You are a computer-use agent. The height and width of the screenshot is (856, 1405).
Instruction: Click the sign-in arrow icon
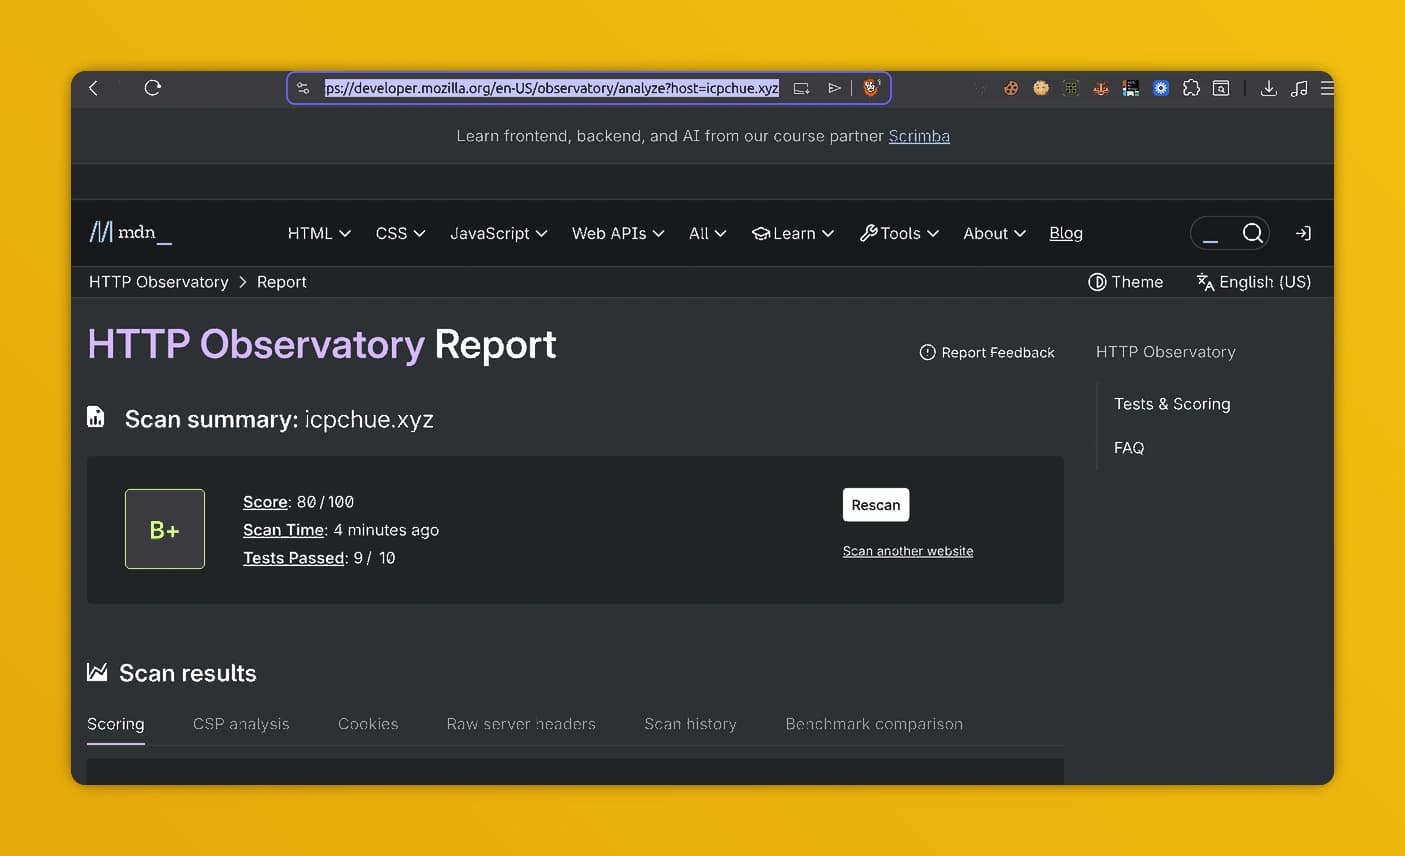(x=1303, y=233)
